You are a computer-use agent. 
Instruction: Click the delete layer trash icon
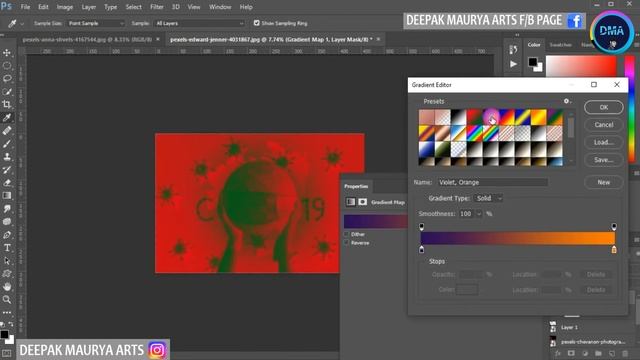tap(625, 353)
